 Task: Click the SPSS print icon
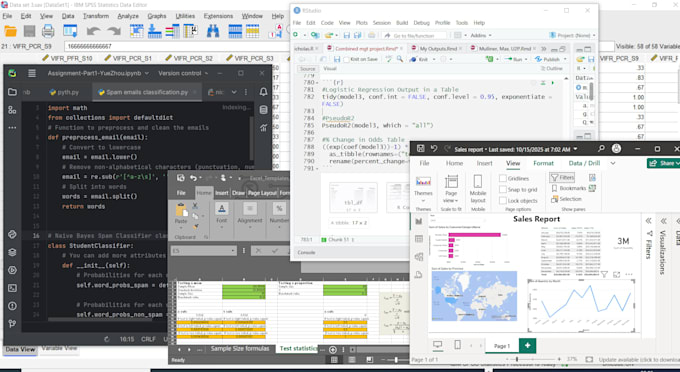tap(48, 31)
